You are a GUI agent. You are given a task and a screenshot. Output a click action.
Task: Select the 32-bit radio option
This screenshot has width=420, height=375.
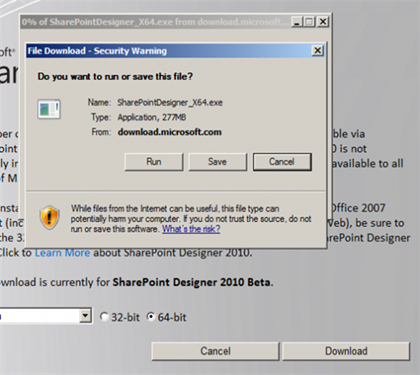pos(104,317)
